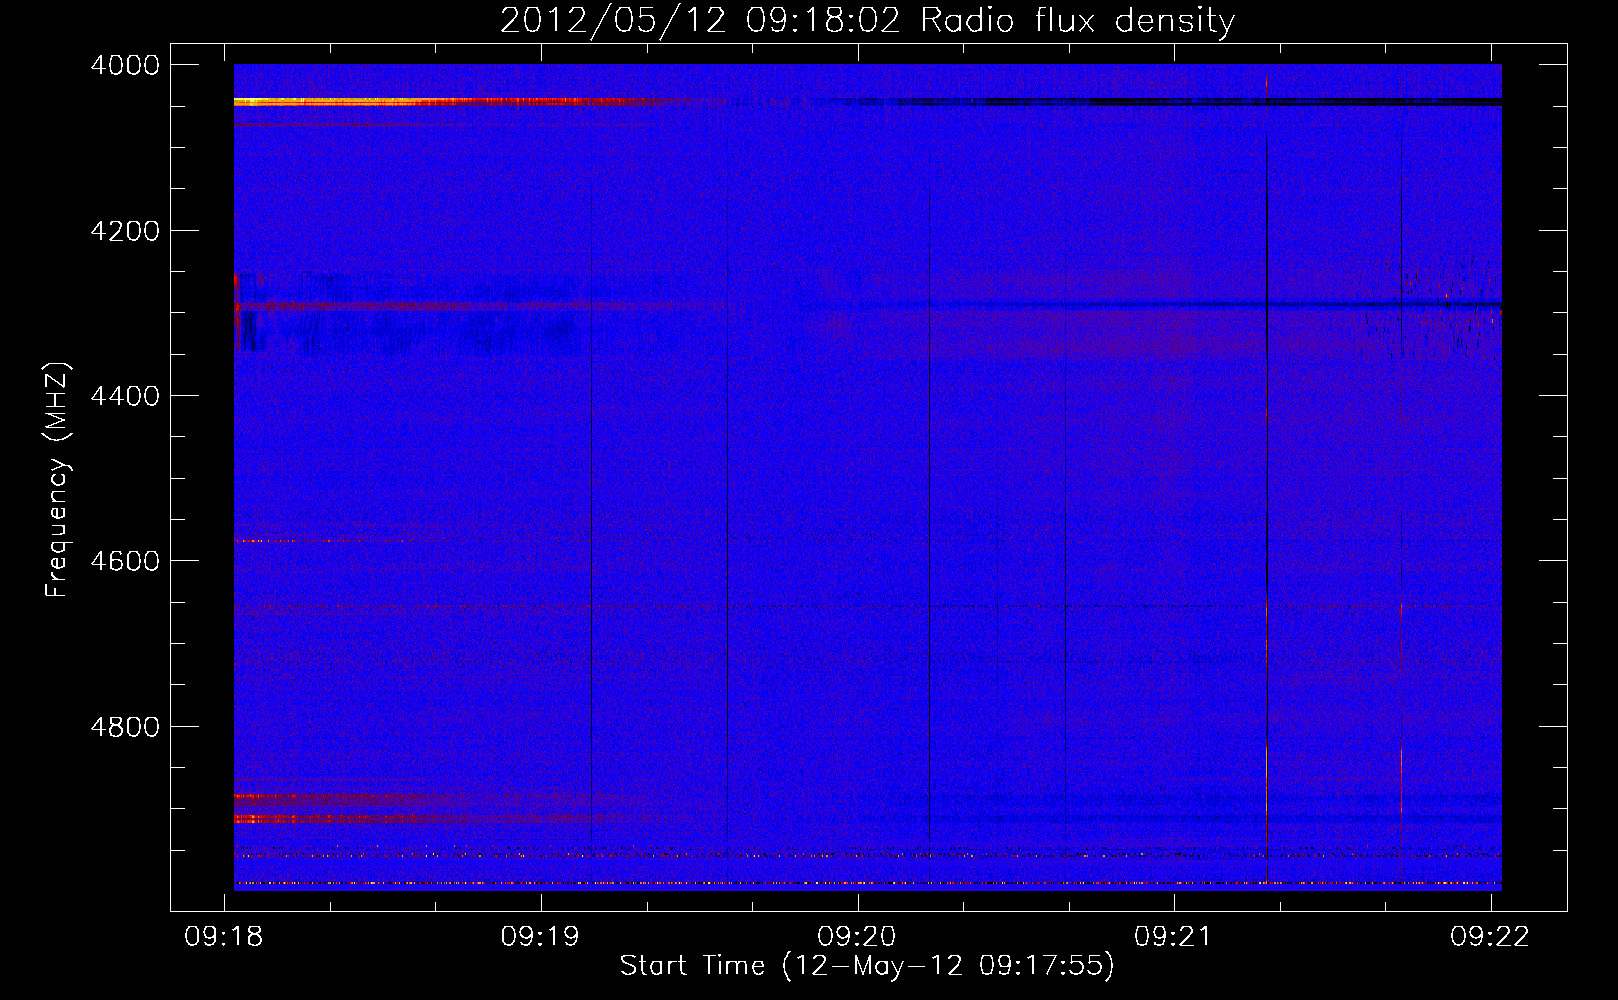Image resolution: width=1618 pixels, height=1000 pixels.
Task: Click the 4200 frequency tick label
Action: pyautogui.click(x=125, y=231)
